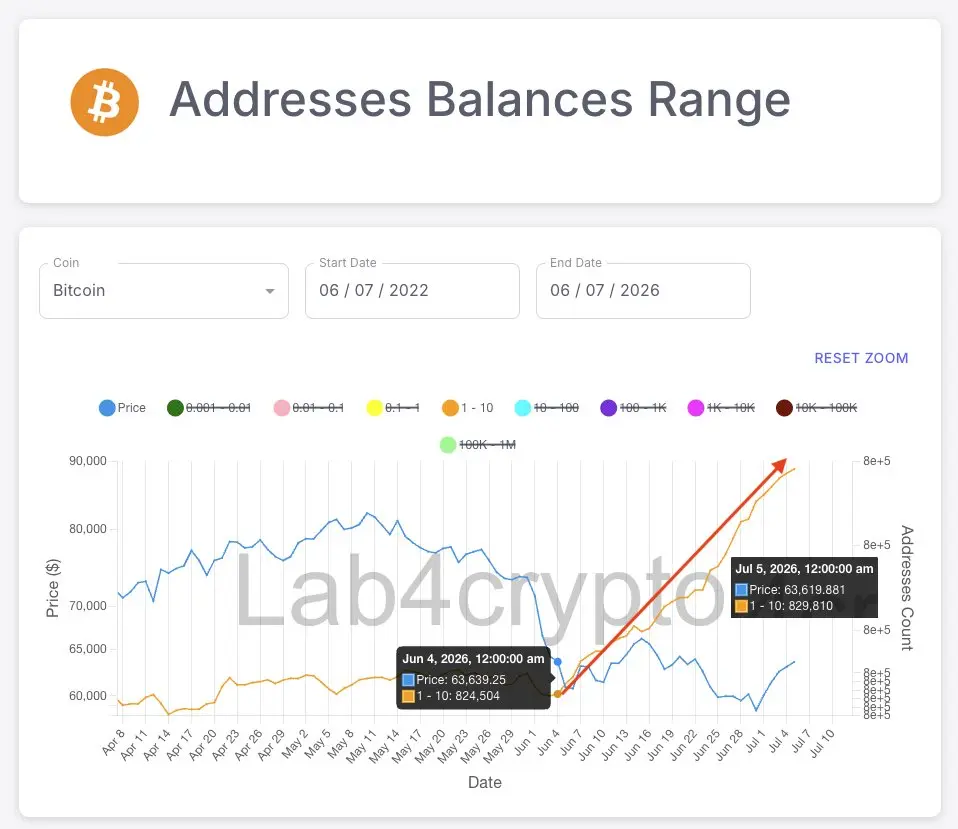
Task: Click the 60,000 price axis label
Action: point(87,695)
